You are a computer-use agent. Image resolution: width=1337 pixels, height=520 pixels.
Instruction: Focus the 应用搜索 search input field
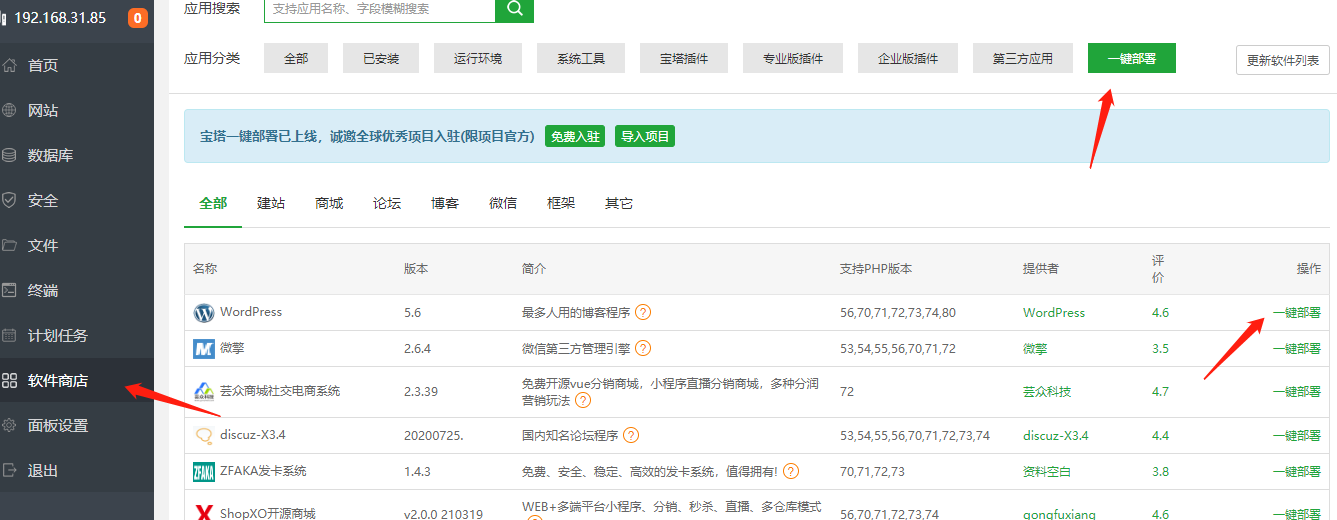coord(380,9)
